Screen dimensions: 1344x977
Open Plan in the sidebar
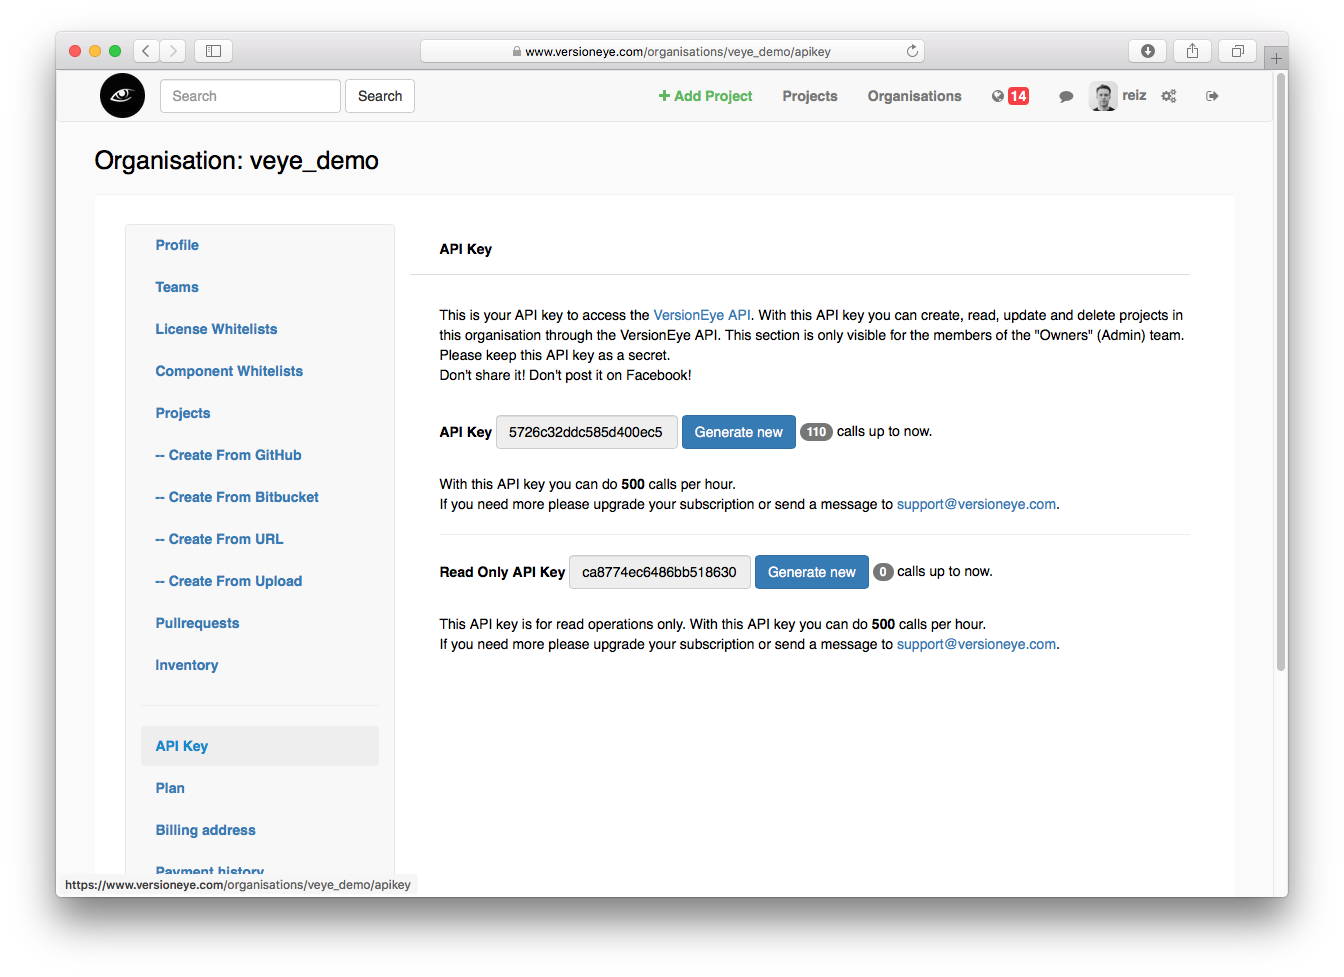pos(170,788)
